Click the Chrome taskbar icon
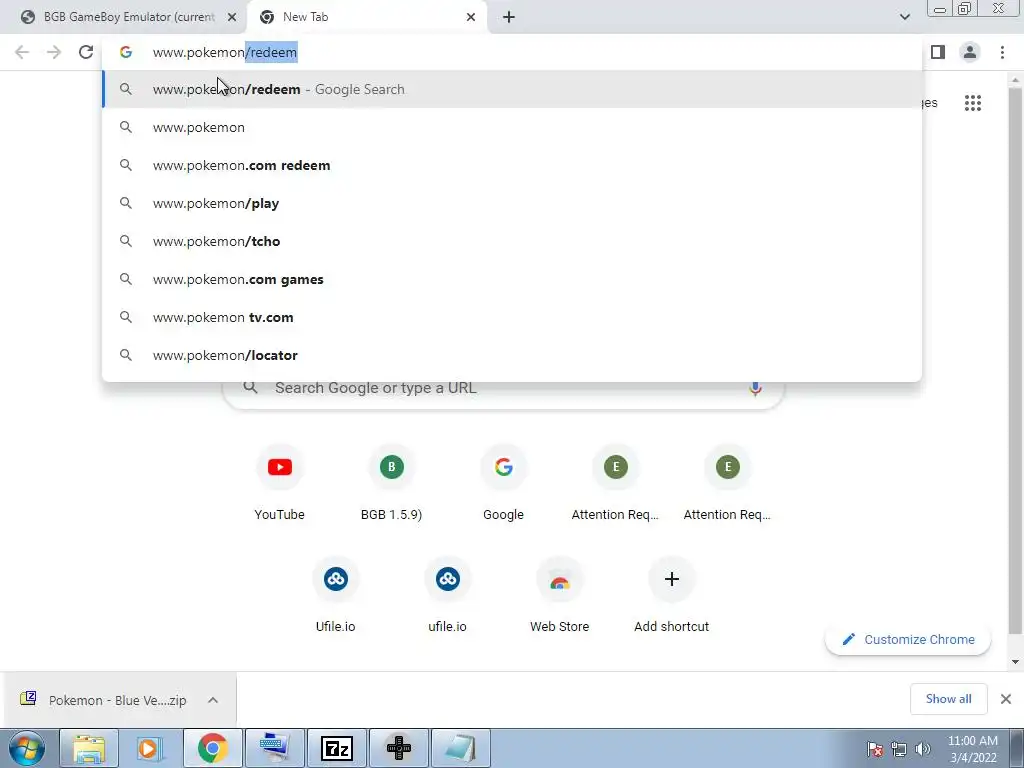 [x=212, y=748]
